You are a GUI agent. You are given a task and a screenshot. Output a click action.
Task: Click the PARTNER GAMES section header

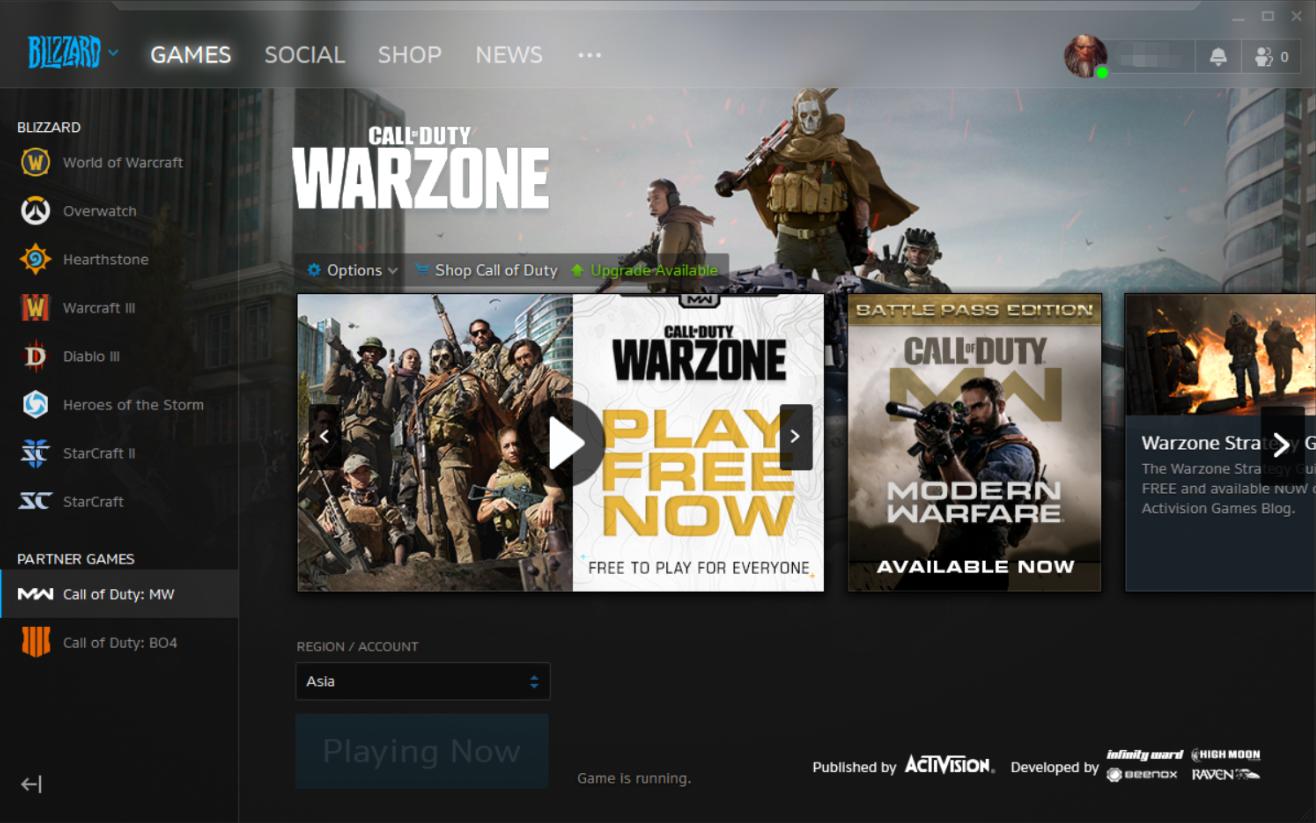tap(76, 559)
